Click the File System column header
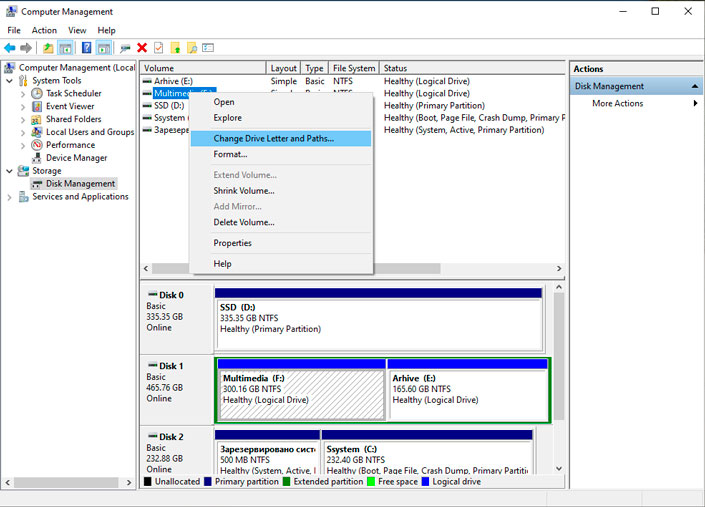The image size is (705, 507). pos(354,68)
